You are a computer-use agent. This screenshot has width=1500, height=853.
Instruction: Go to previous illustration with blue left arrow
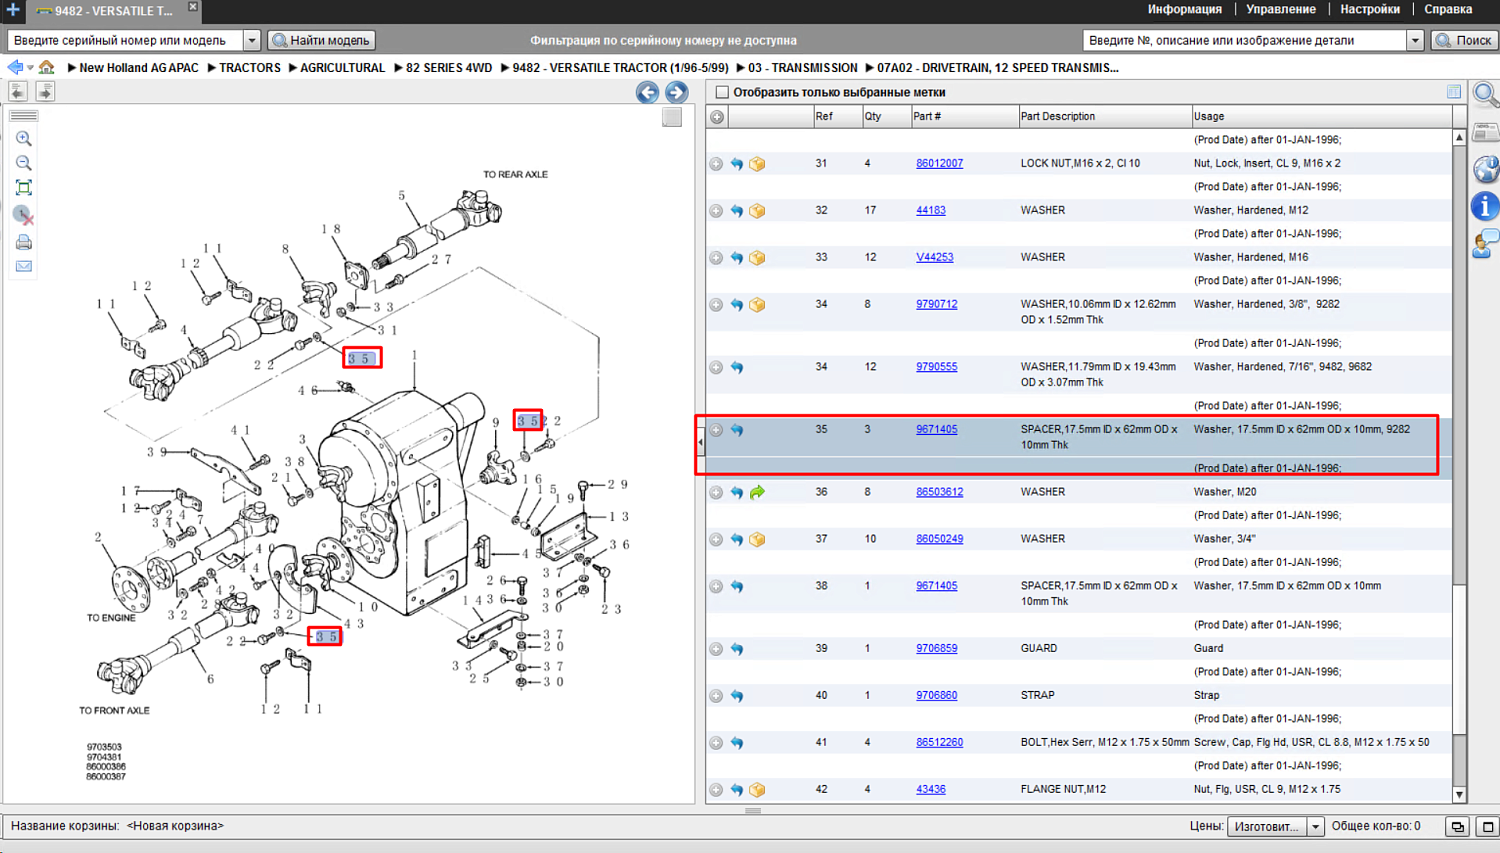pyautogui.click(x=647, y=93)
